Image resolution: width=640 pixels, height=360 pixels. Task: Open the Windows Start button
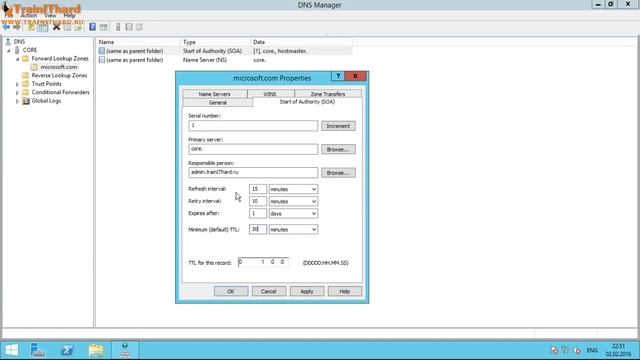pos(11,350)
